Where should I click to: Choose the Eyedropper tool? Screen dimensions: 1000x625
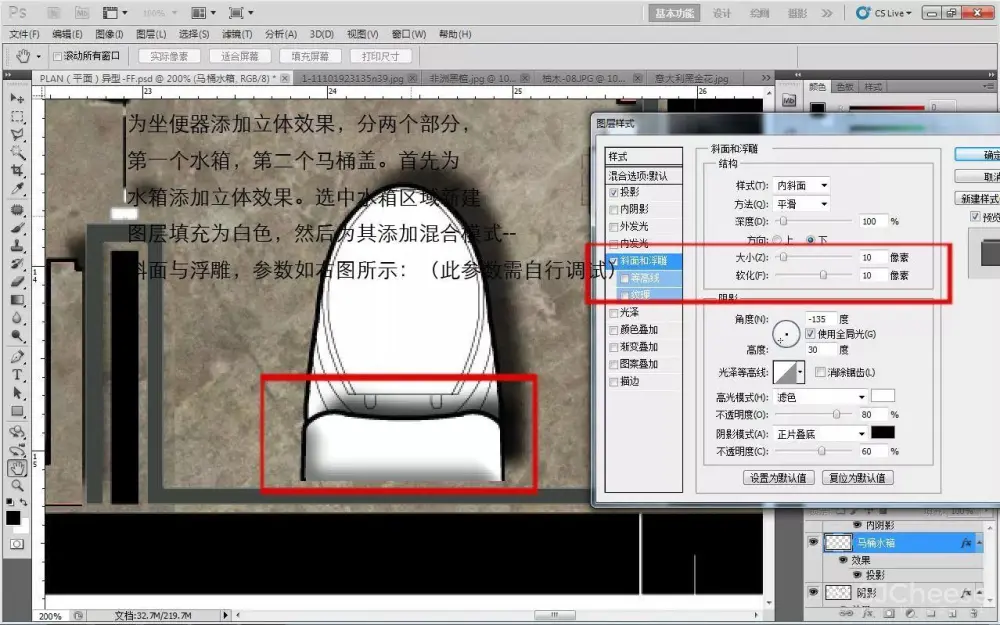pos(17,189)
